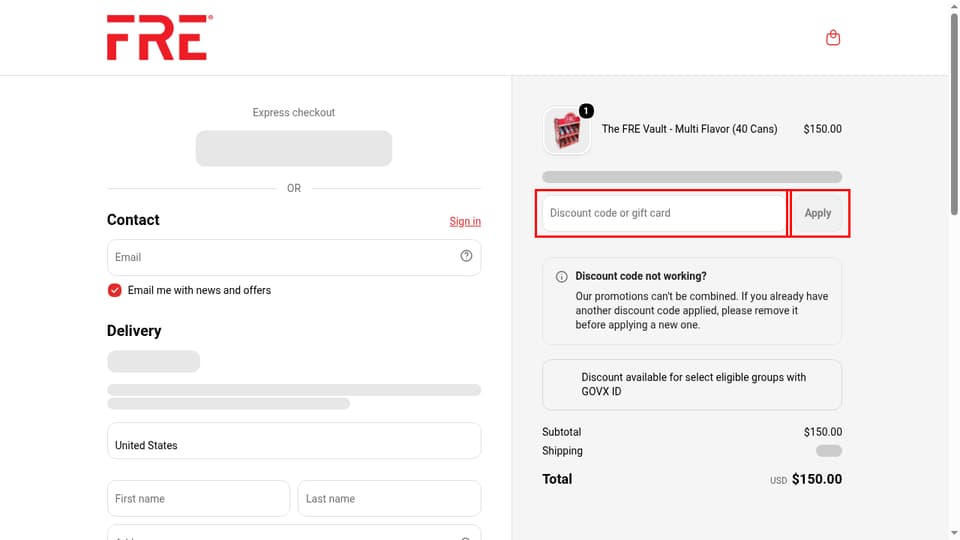
Task: Click the Express checkout button placeholder
Action: click(294, 148)
